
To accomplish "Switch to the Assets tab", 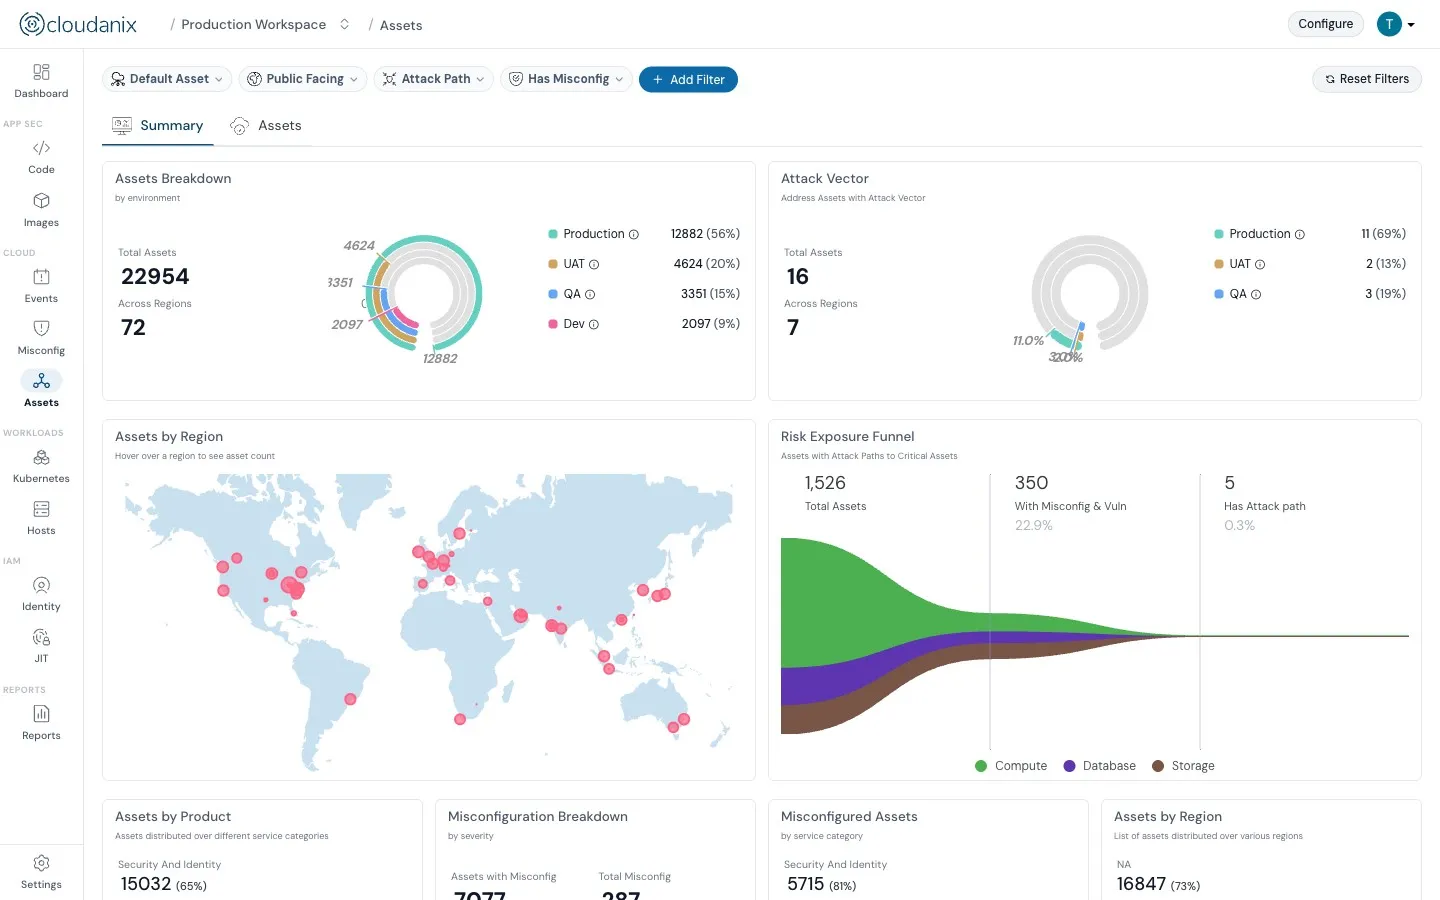I will 266,126.
